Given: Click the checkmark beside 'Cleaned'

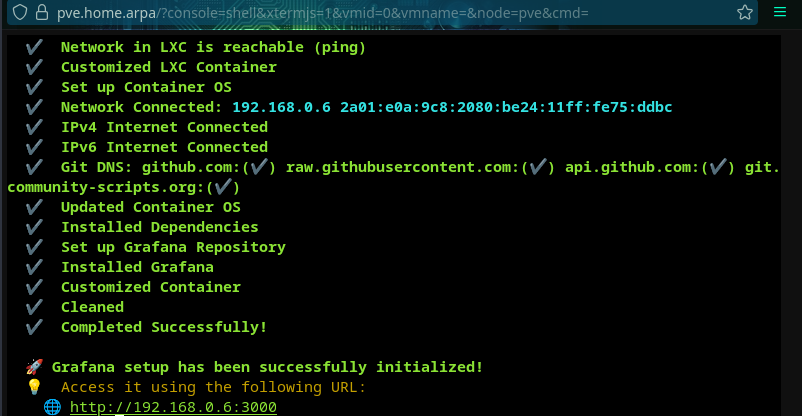Looking at the screenshot, I should 34,307.
